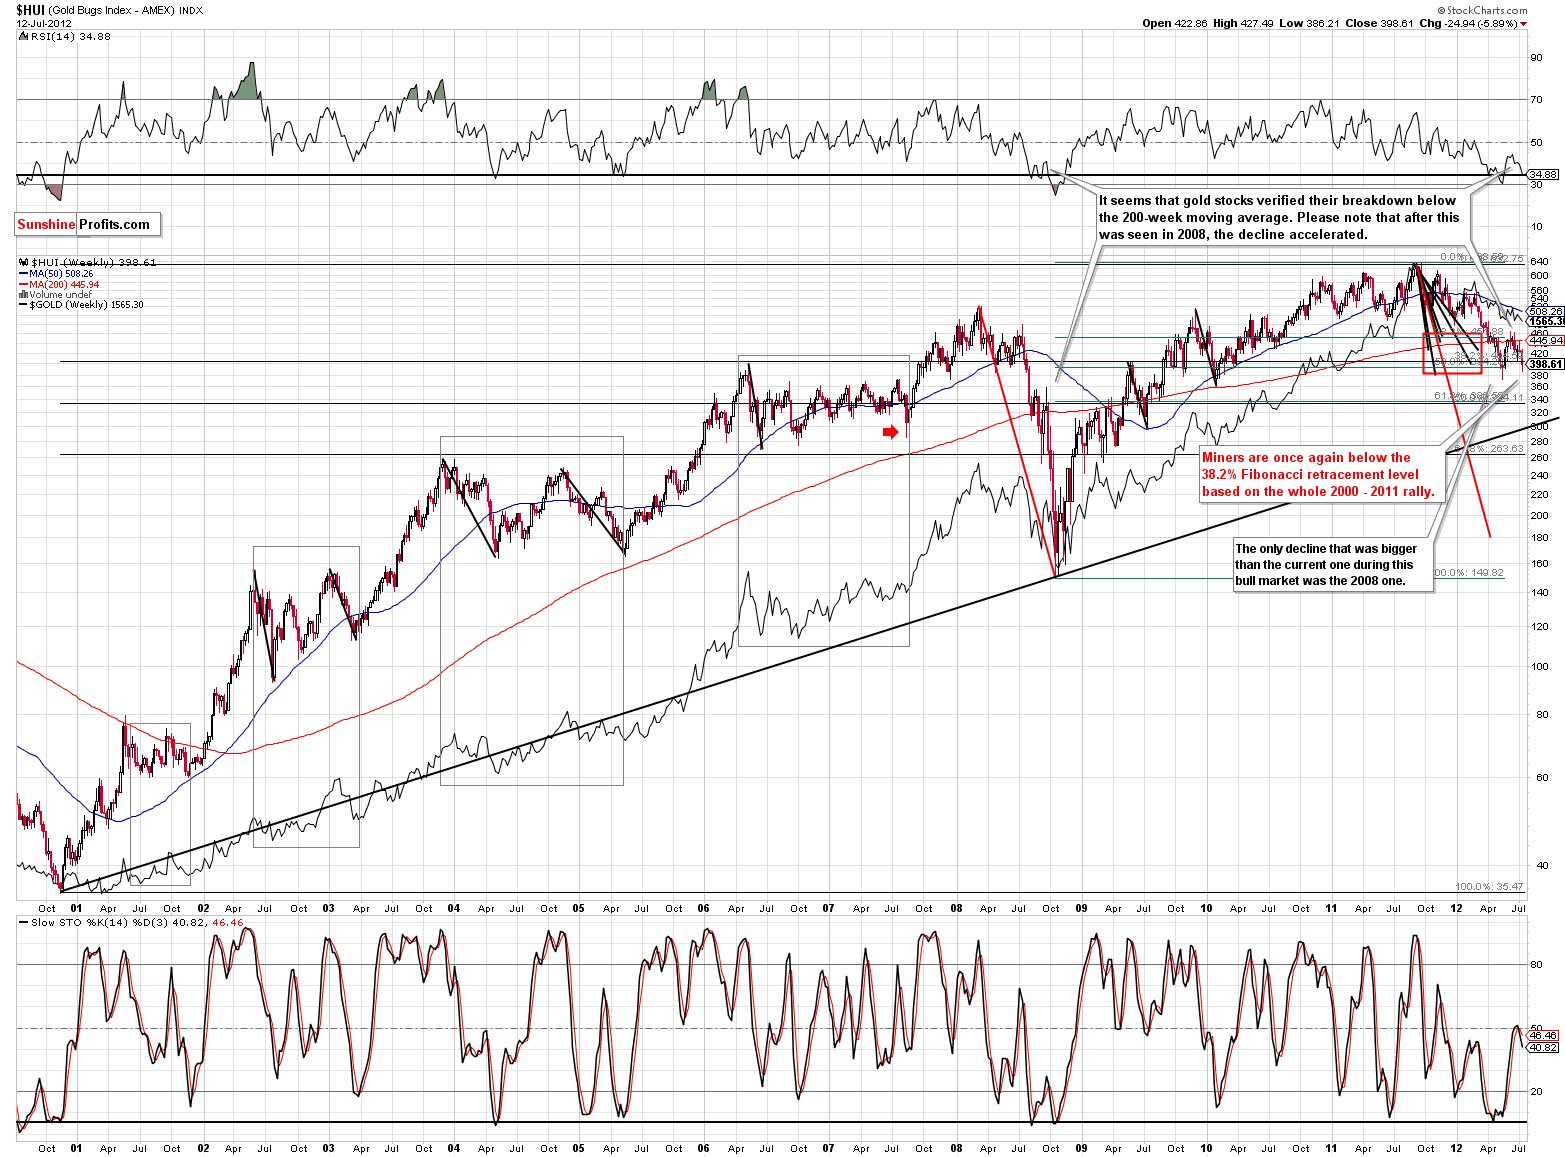The image size is (1565, 1157).
Task: Click the 445.94 red price tag on right axis
Action: (x=1545, y=340)
